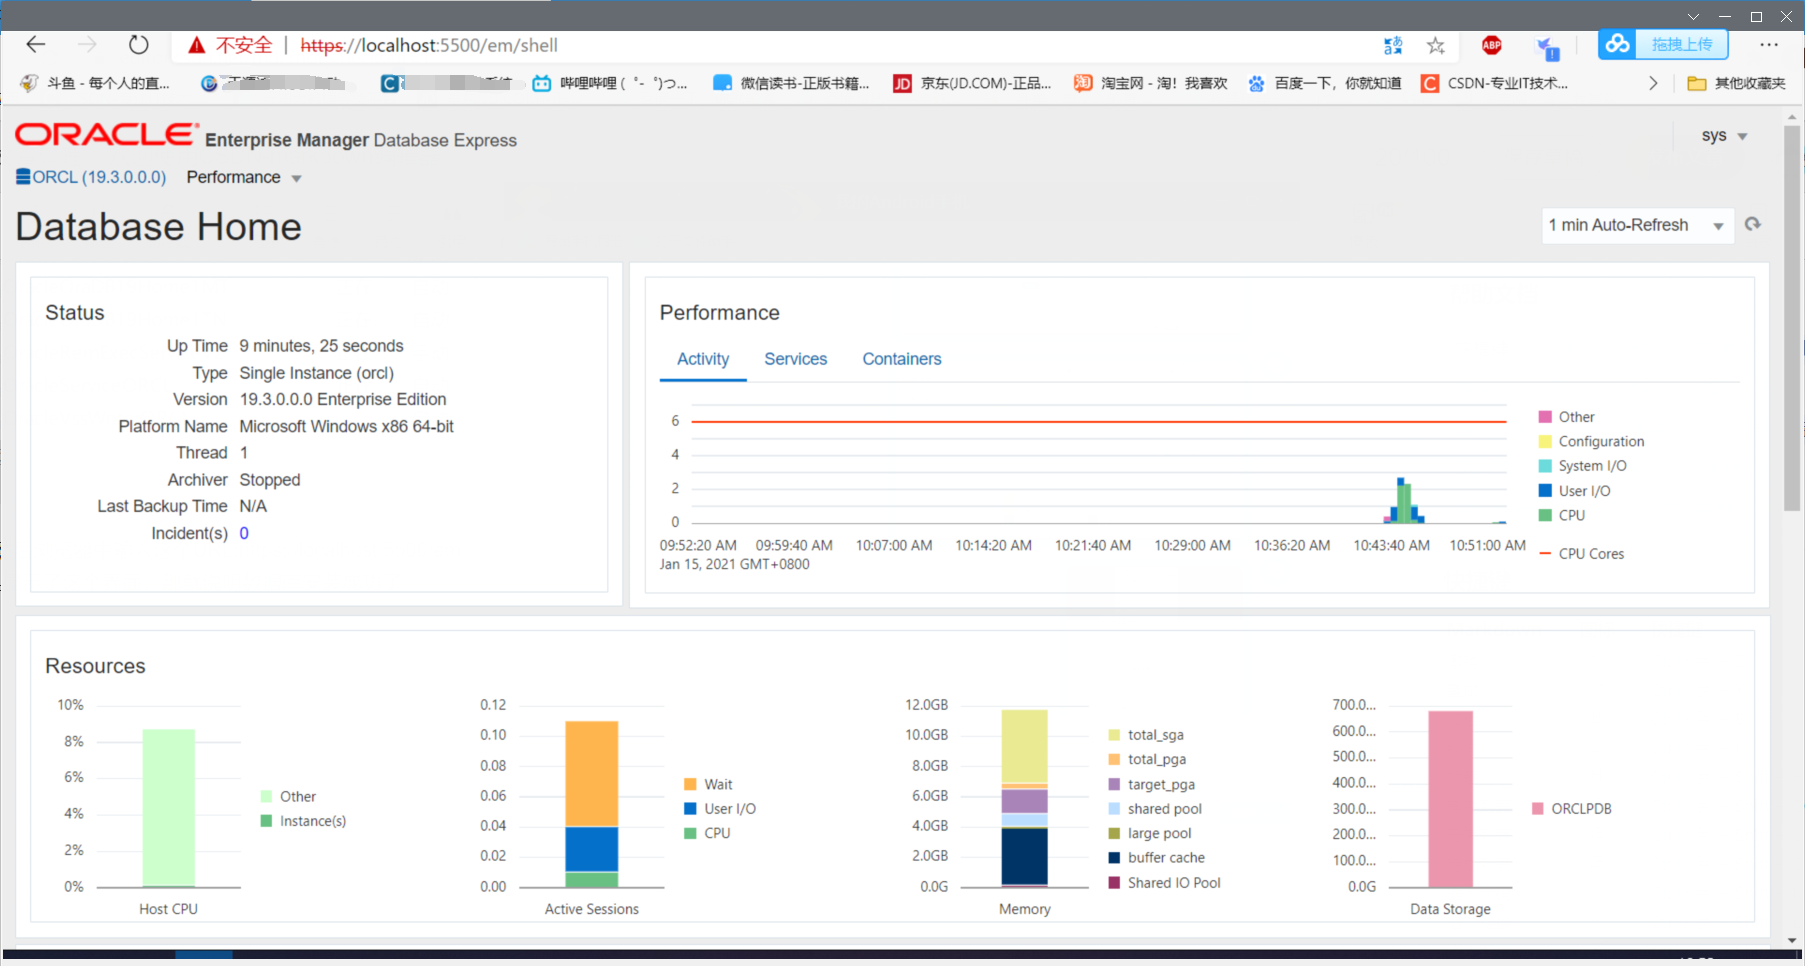The image size is (1805, 966).
Task: Open the Performance dropdown menu
Action: (x=244, y=177)
